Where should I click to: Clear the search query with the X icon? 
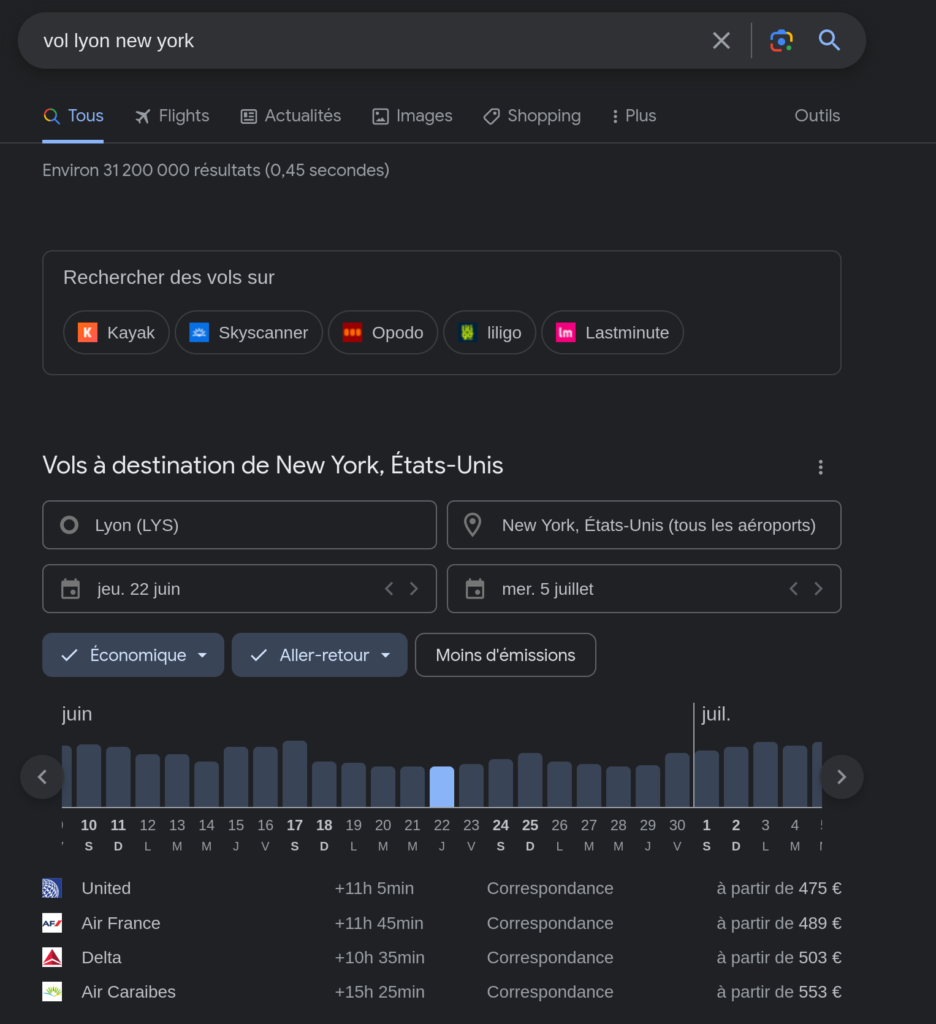721,40
